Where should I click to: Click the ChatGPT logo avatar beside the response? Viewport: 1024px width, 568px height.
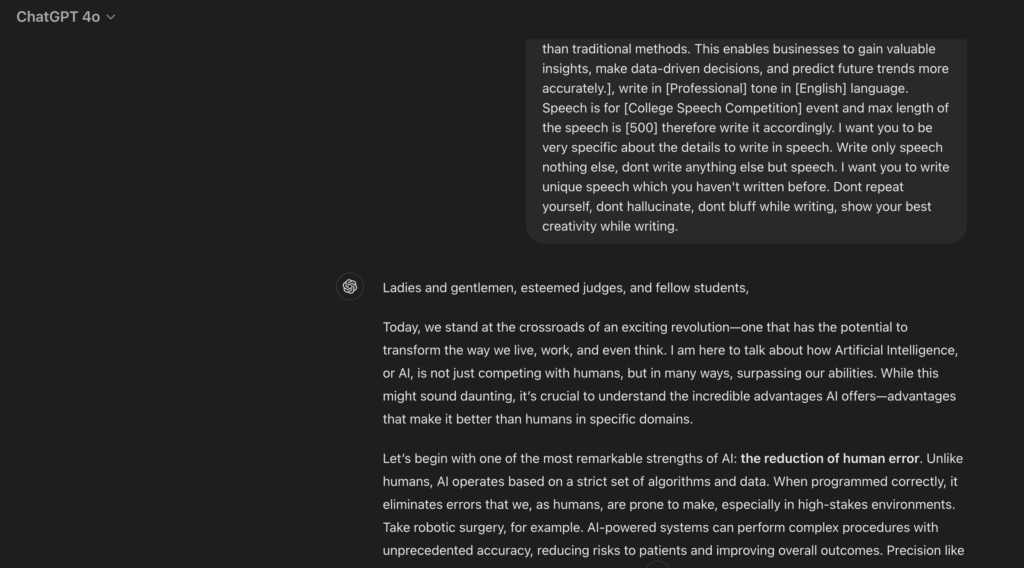(x=350, y=287)
